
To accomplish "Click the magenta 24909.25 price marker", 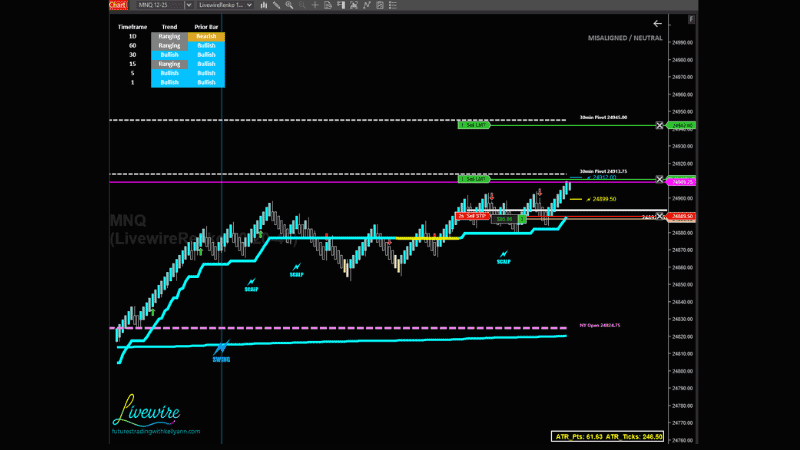I will 684,182.
